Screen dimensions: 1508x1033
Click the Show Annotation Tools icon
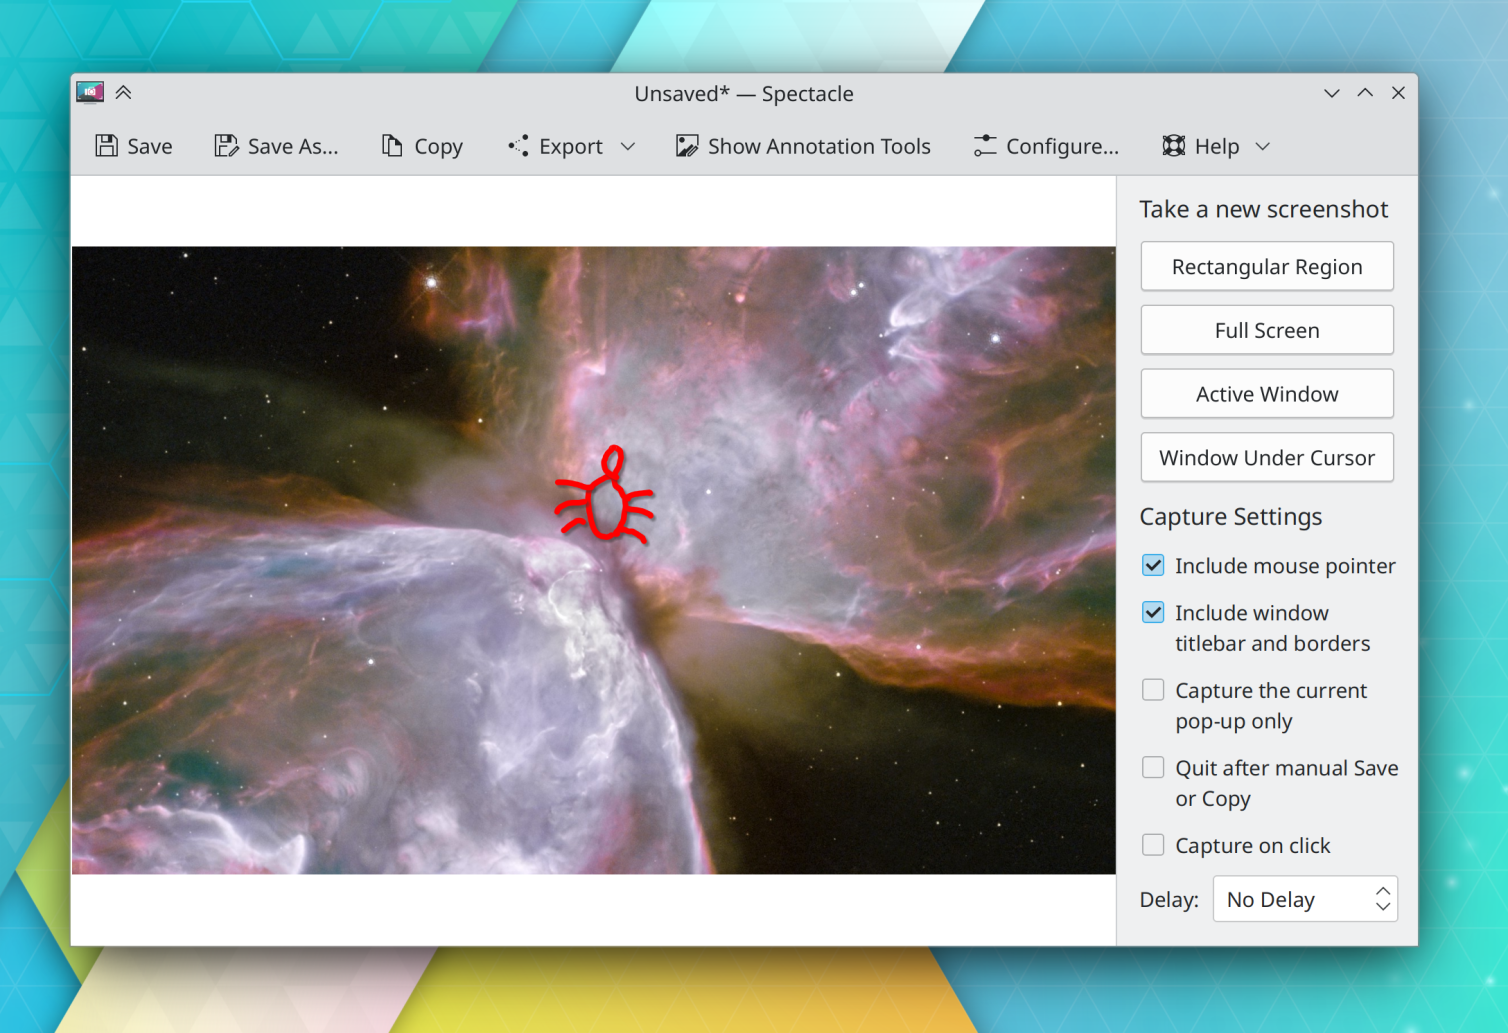[x=687, y=145]
